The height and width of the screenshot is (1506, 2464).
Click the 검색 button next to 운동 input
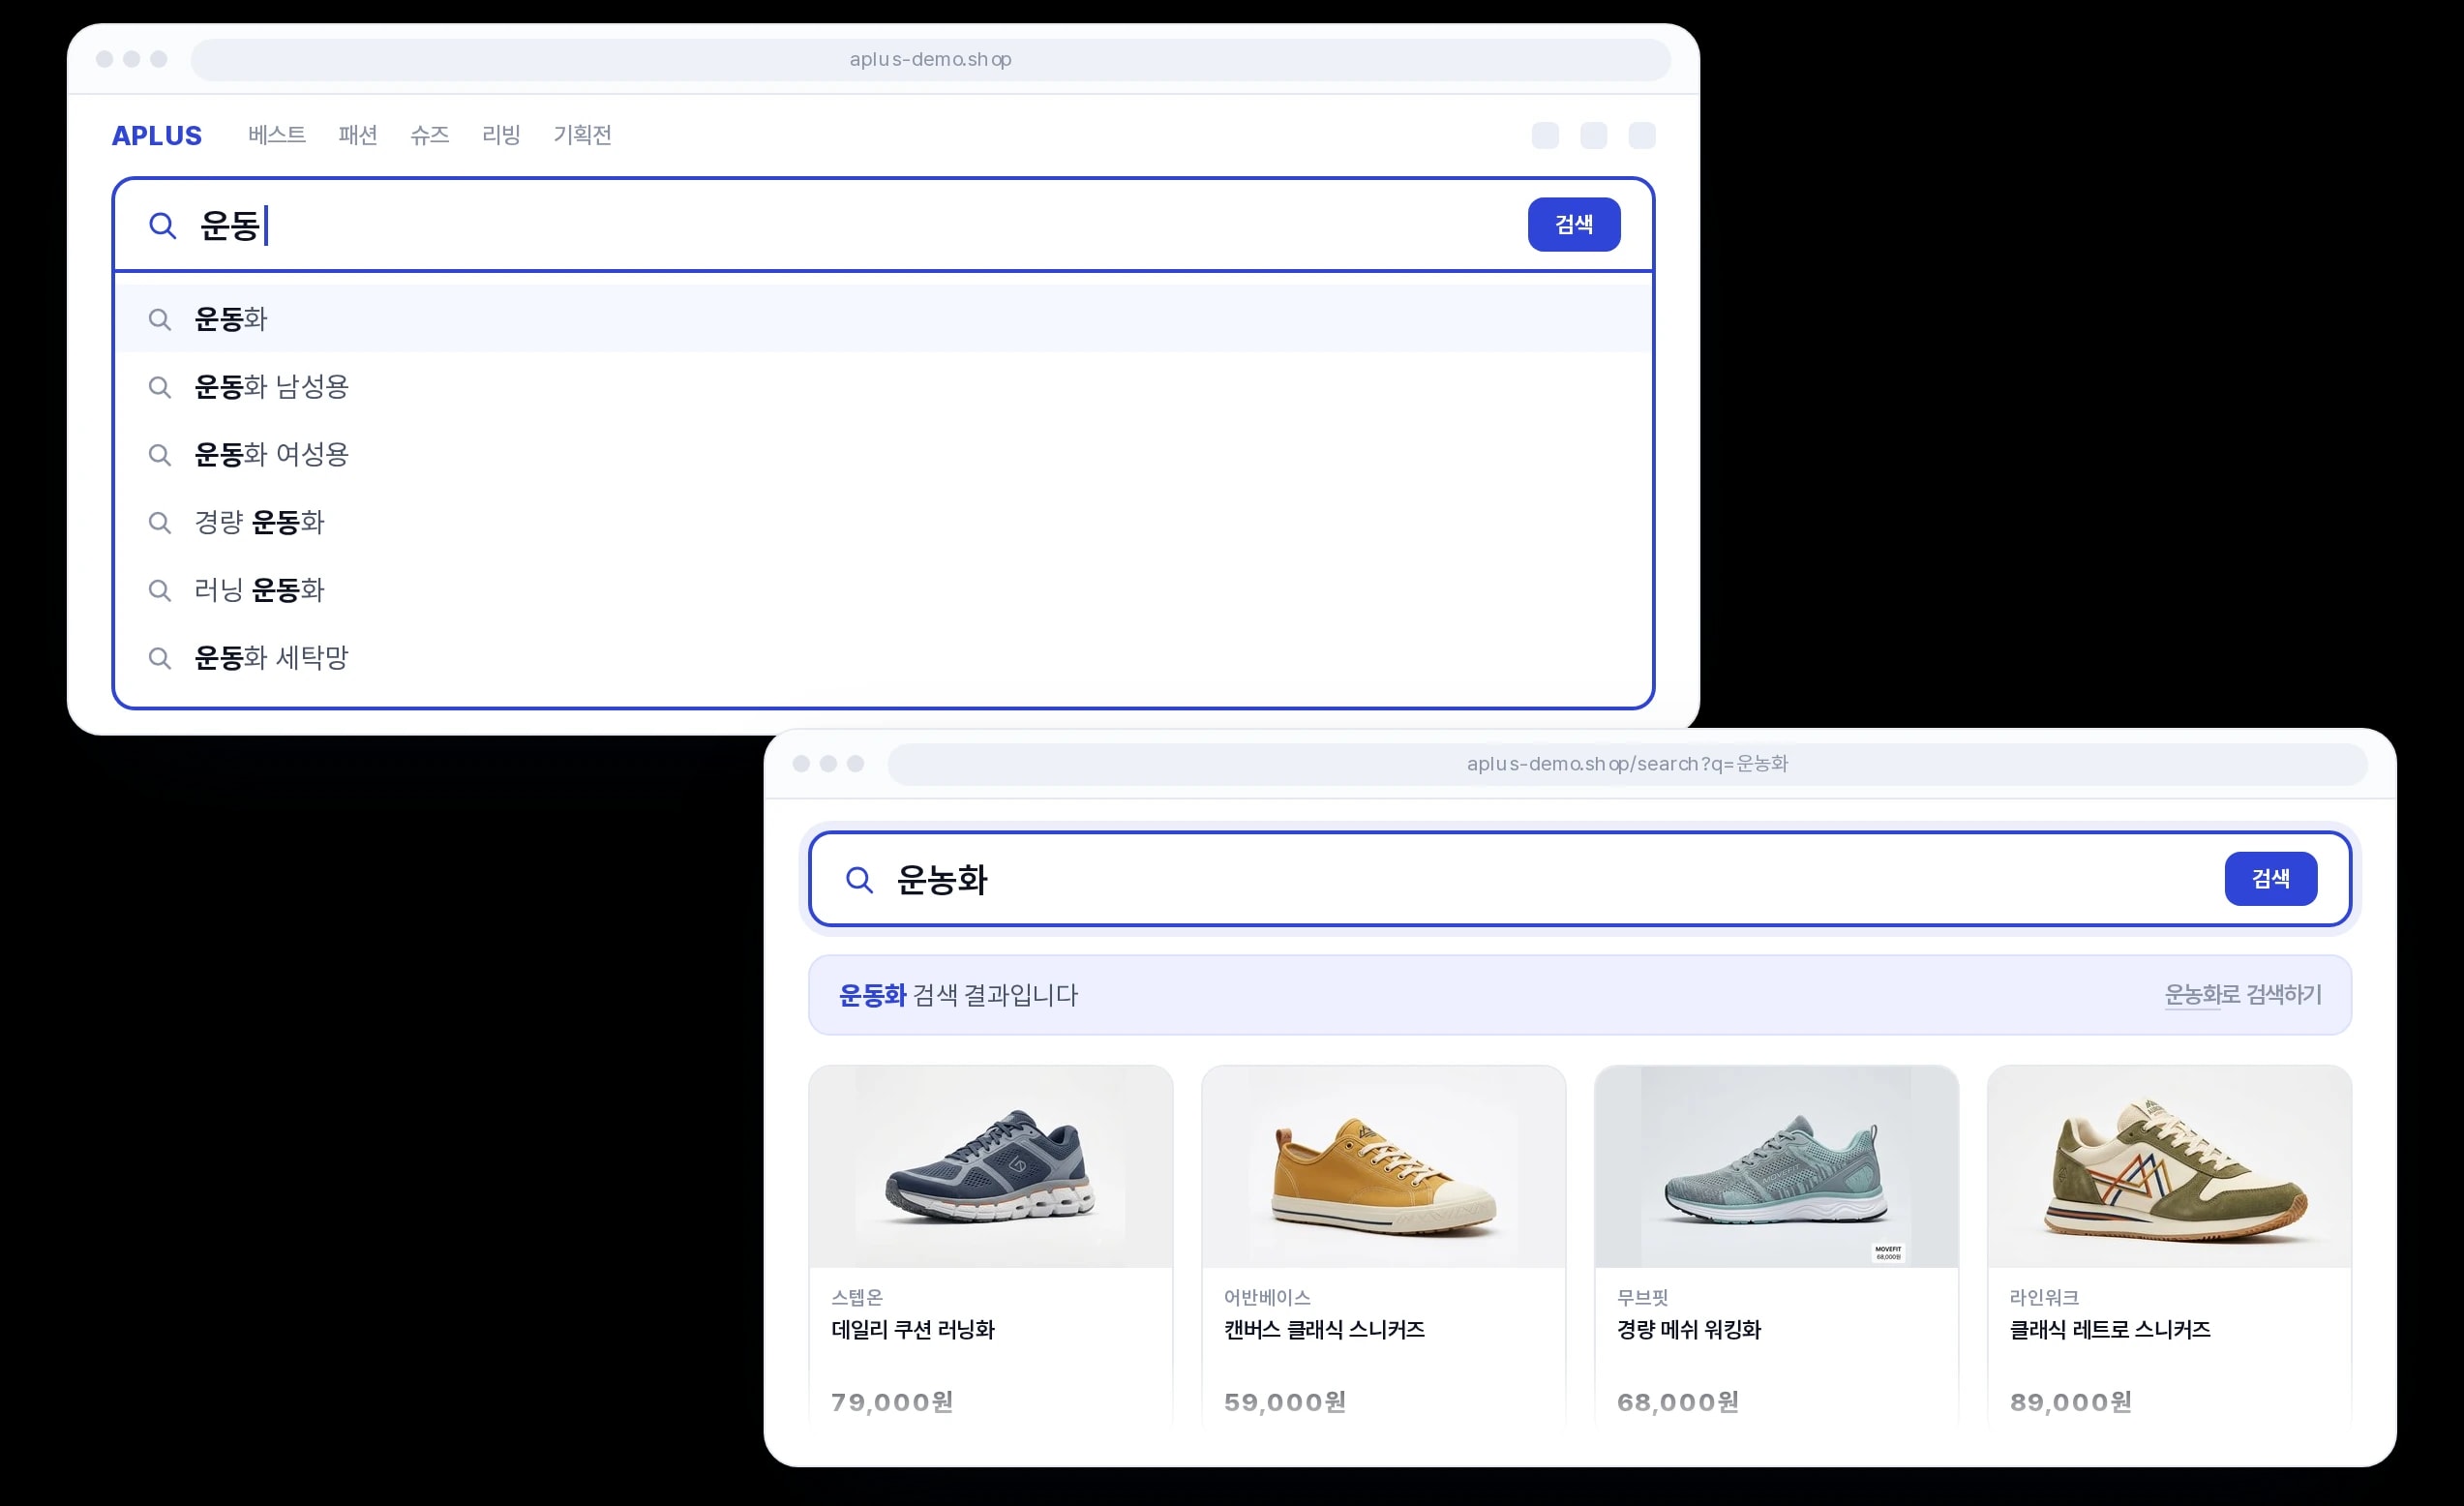(1574, 224)
